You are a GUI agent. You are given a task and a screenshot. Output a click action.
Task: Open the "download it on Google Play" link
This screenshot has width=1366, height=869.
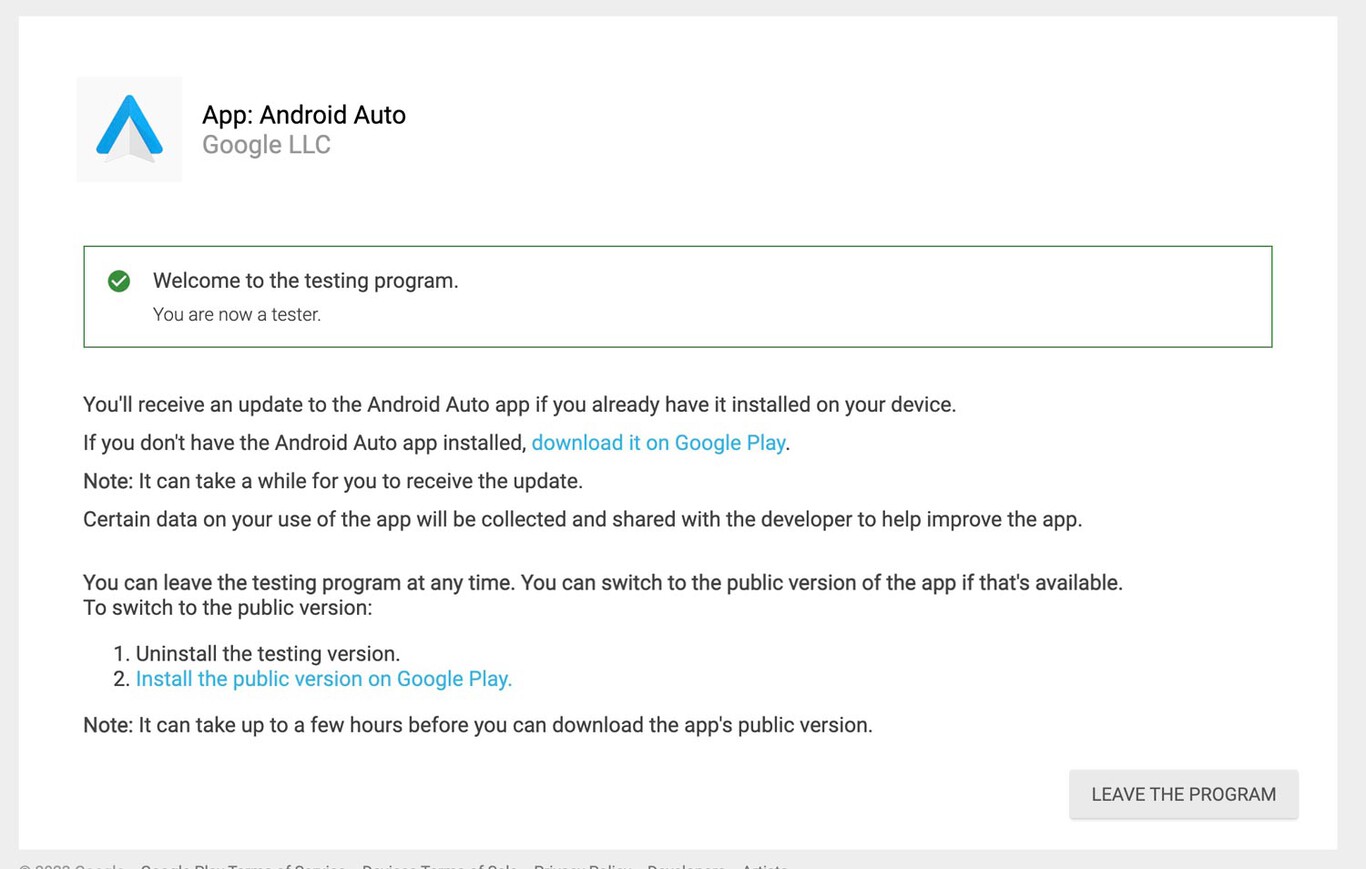click(658, 442)
